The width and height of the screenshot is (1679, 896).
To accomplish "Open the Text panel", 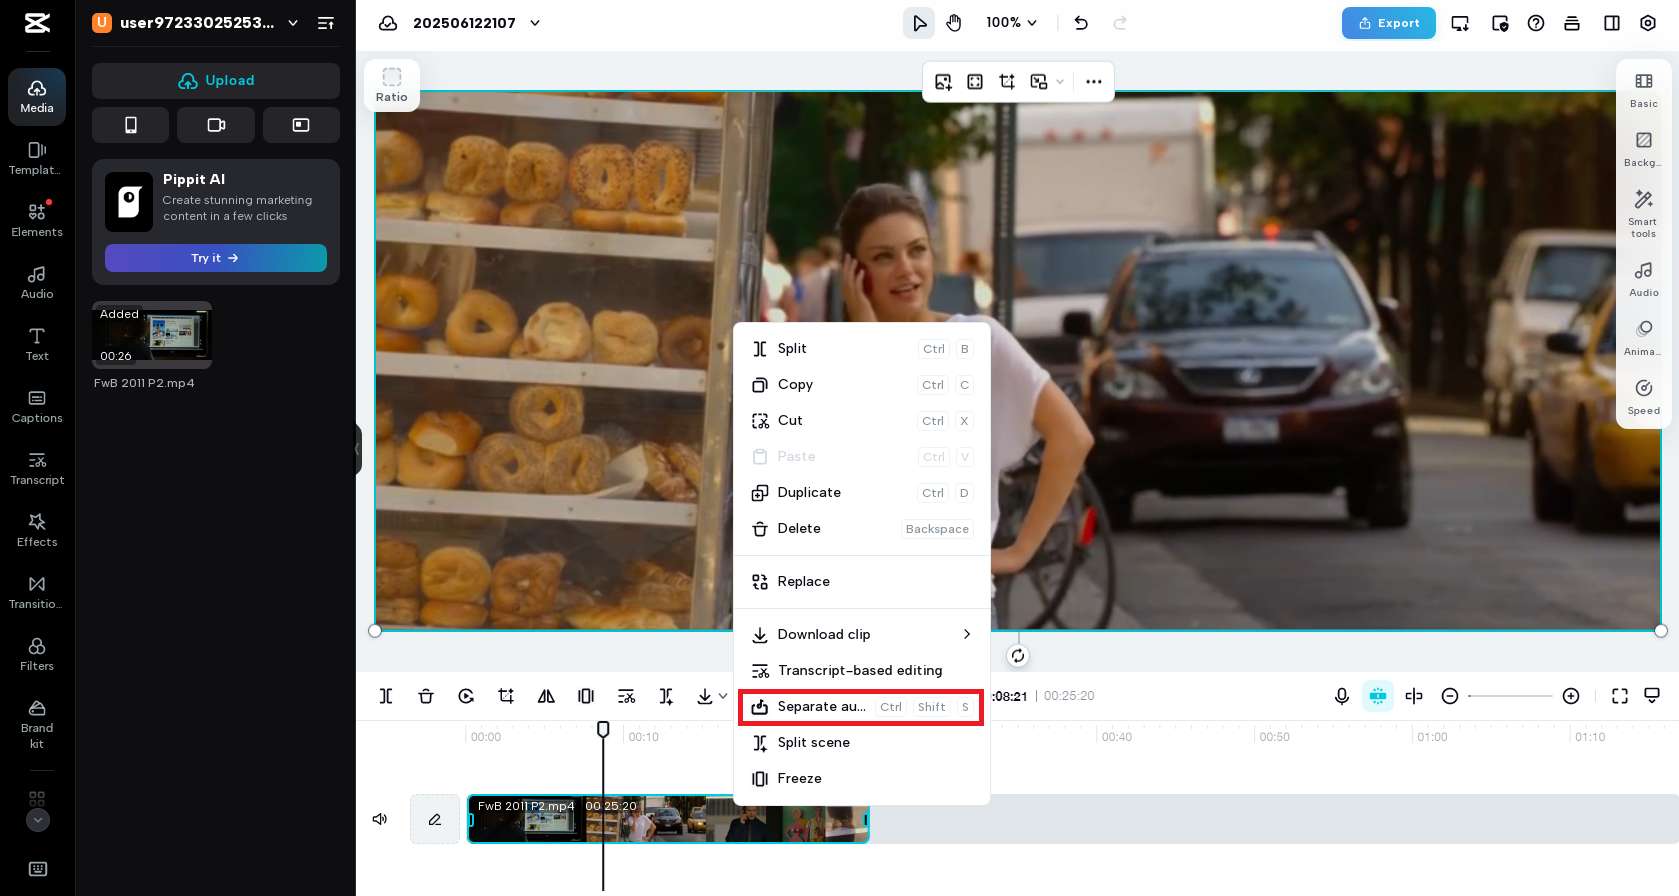I will (x=37, y=344).
